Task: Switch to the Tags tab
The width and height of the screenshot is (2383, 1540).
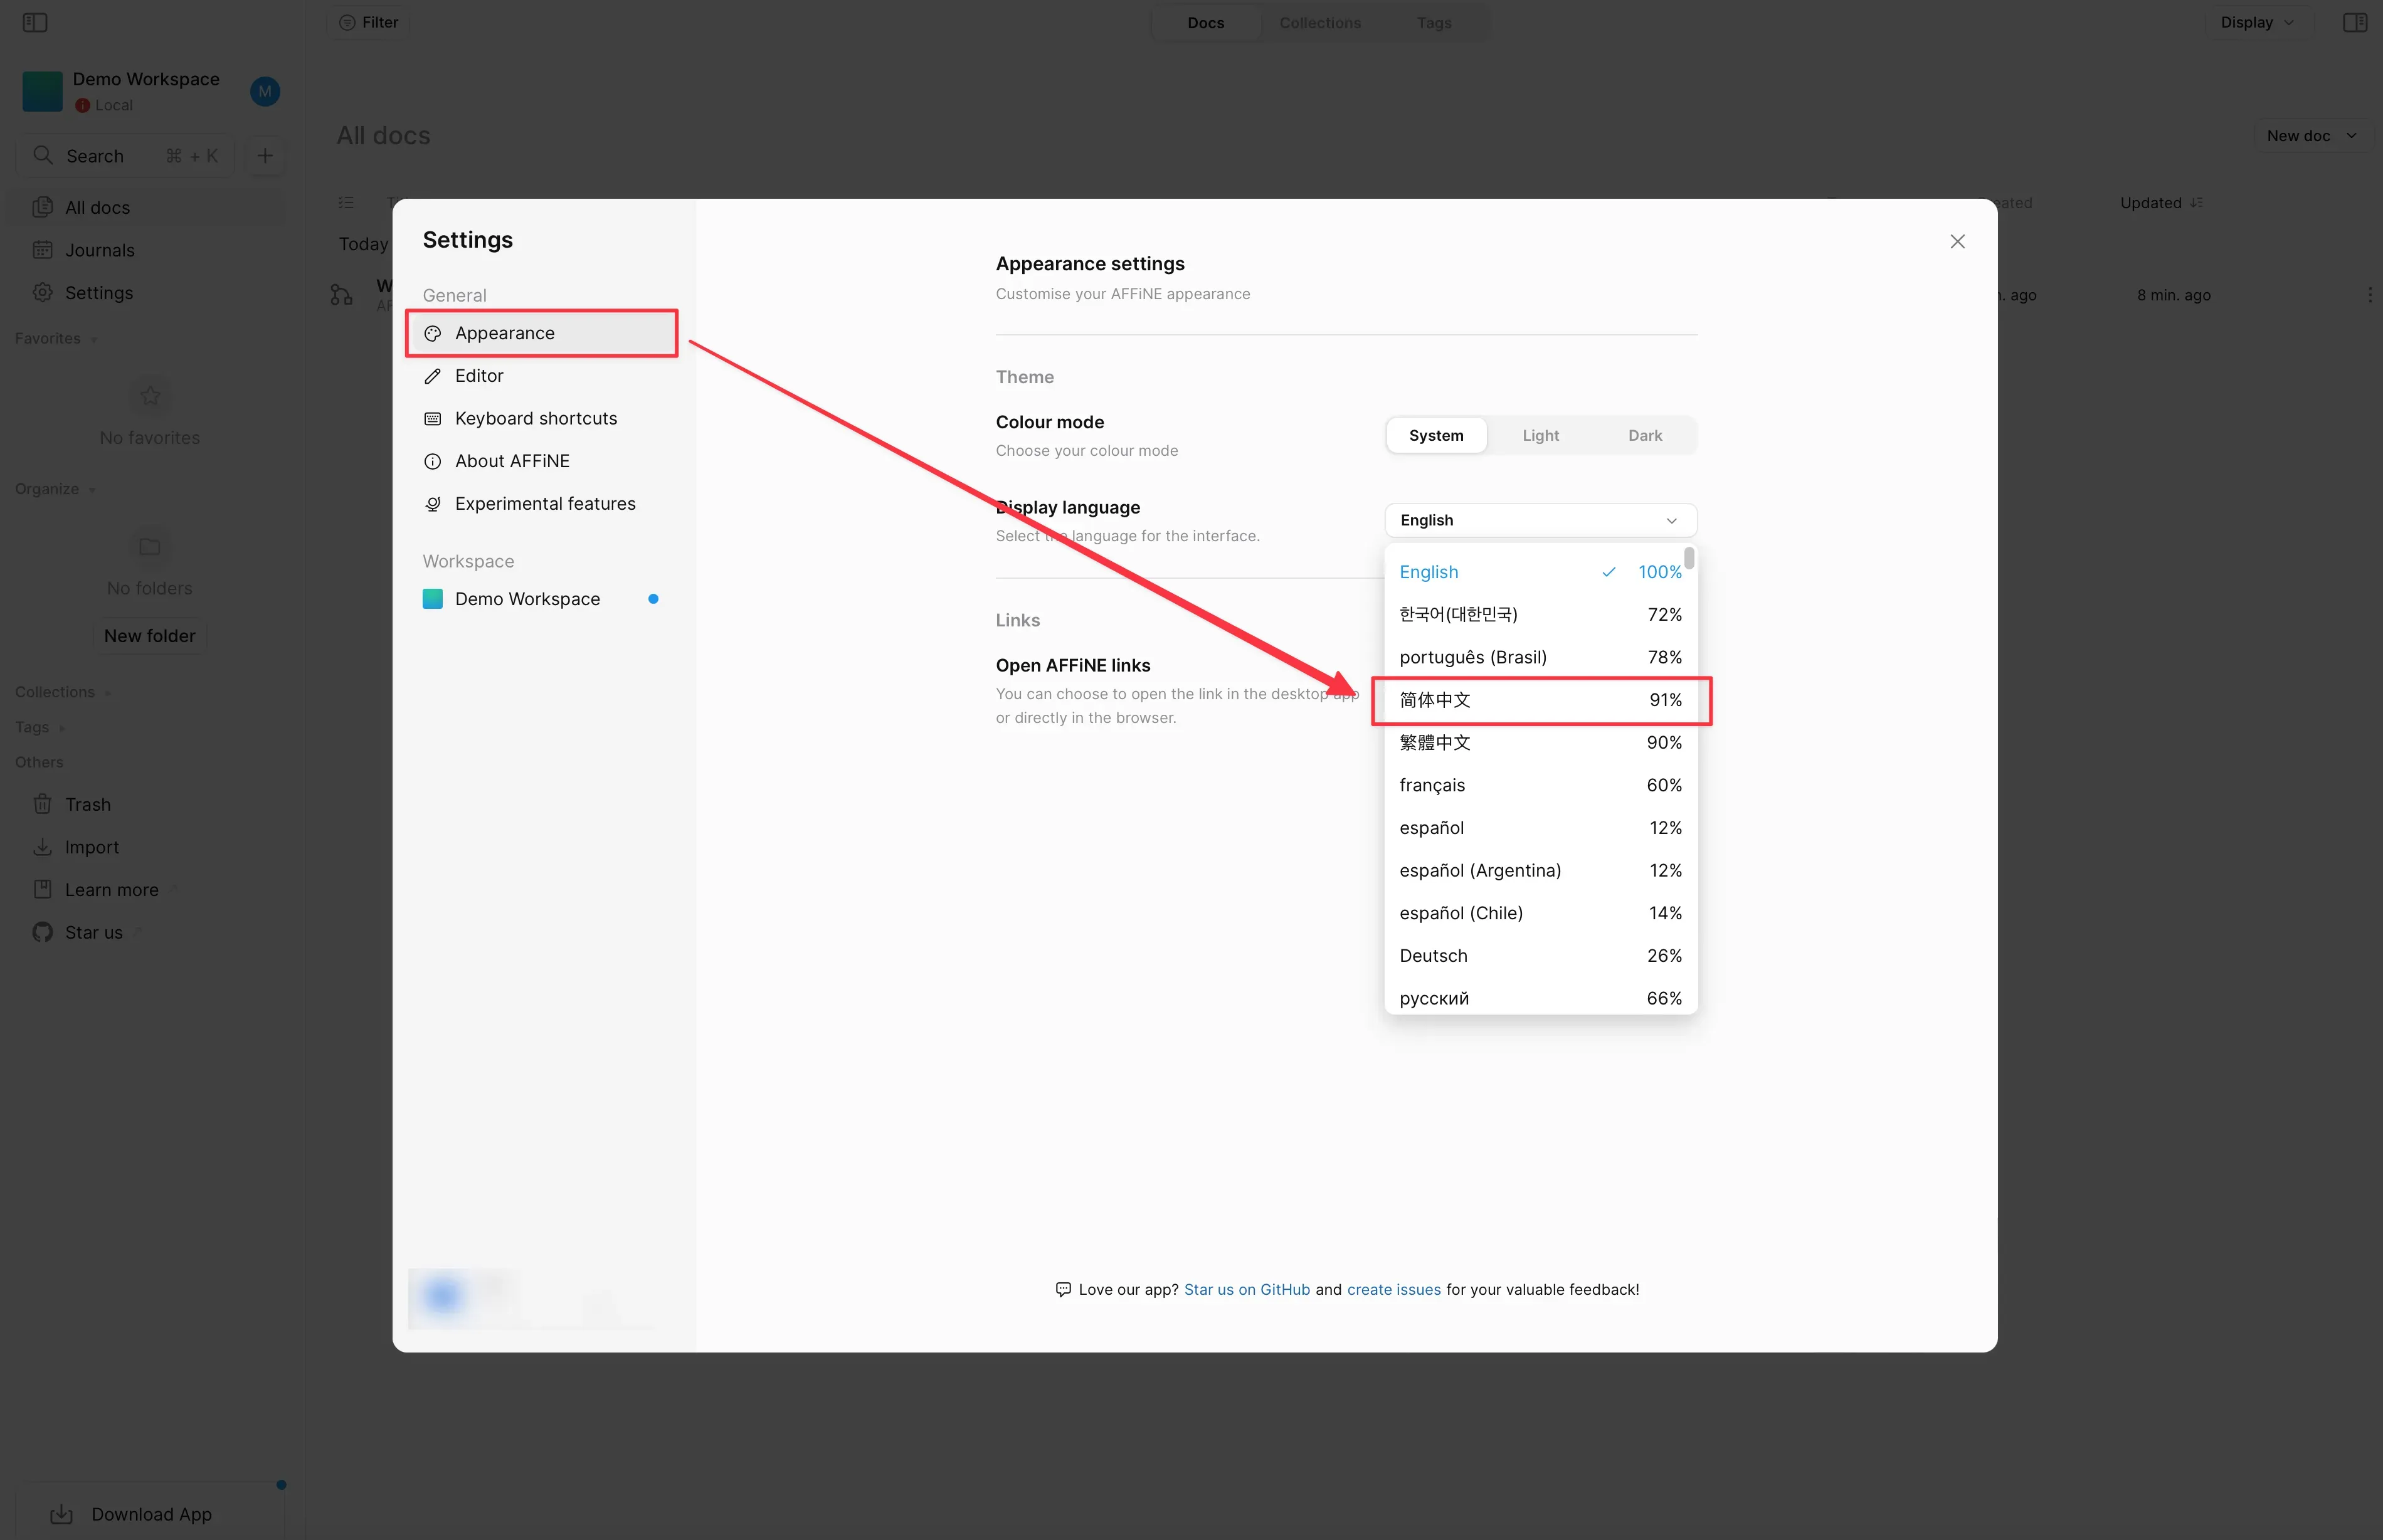Action: coord(1433,22)
